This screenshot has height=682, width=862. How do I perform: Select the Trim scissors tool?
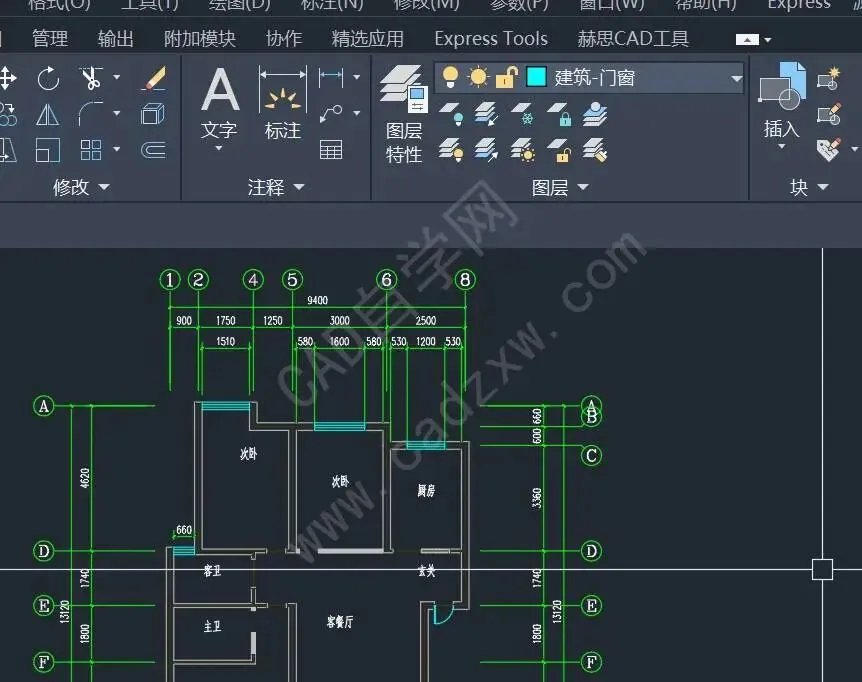(91, 78)
